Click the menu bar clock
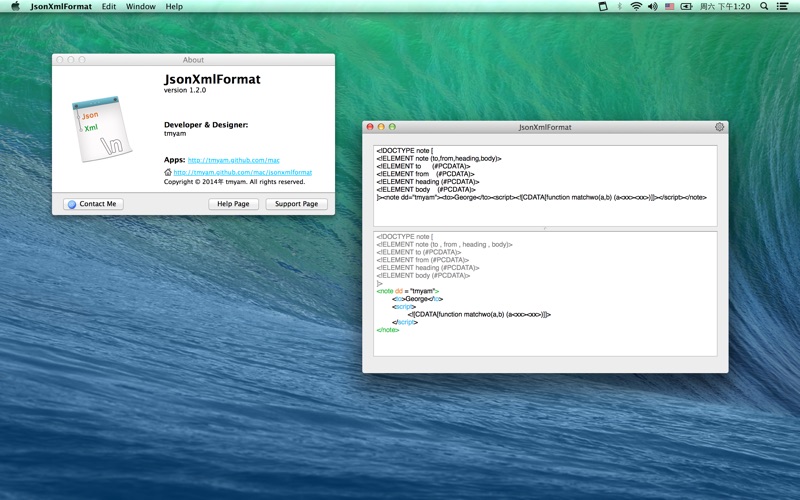 pos(725,6)
